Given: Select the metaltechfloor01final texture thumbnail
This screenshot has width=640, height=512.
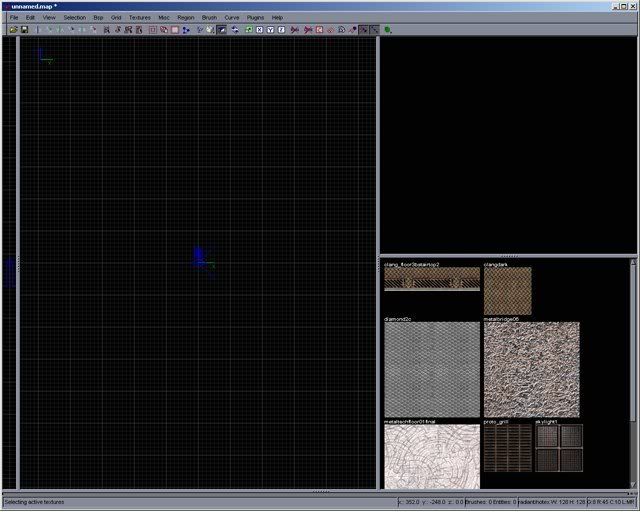Looking at the screenshot, I should pos(432,456).
